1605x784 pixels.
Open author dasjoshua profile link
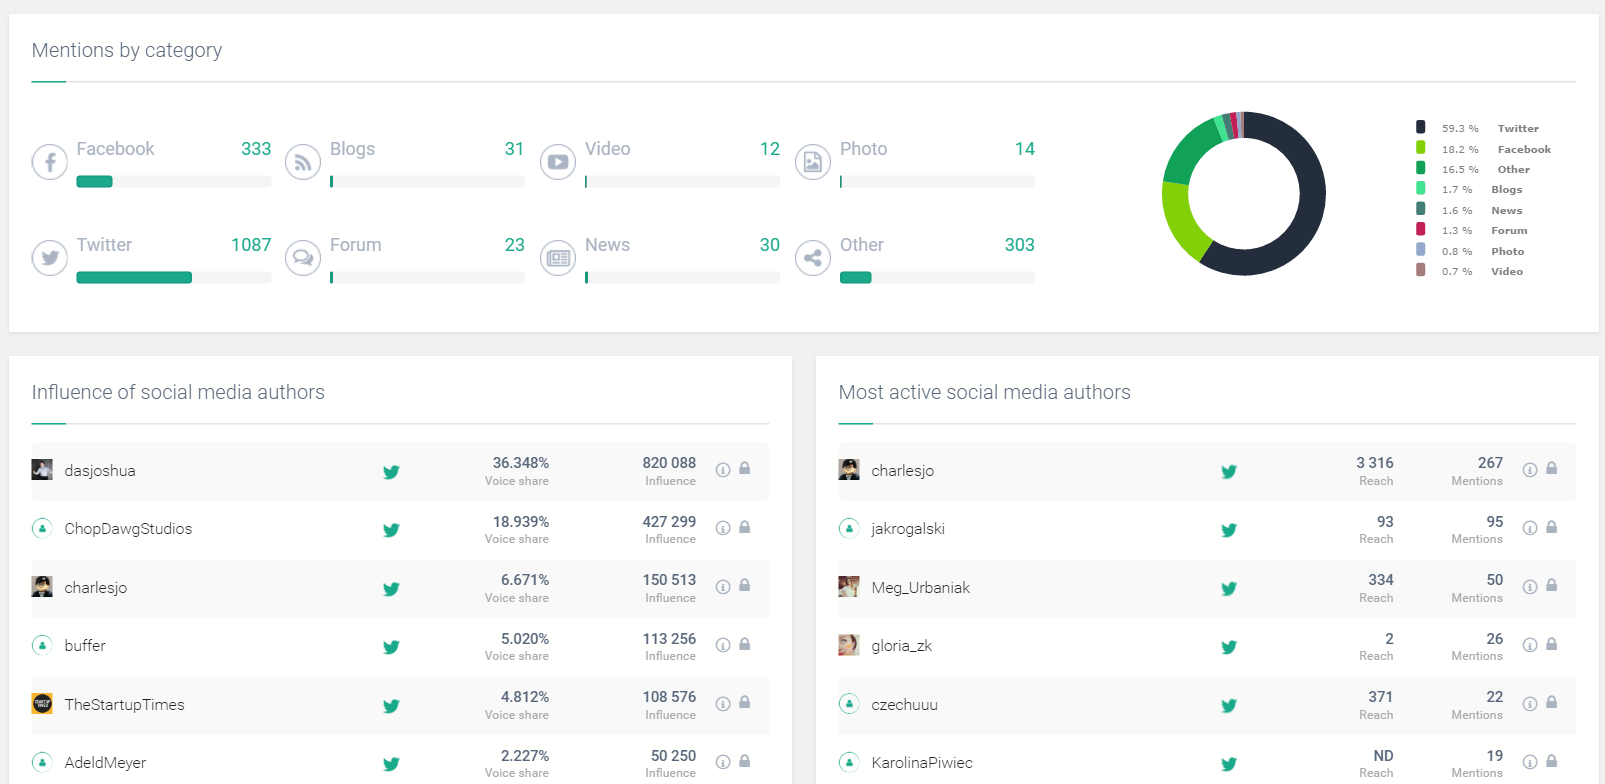pyautogui.click(x=100, y=471)
